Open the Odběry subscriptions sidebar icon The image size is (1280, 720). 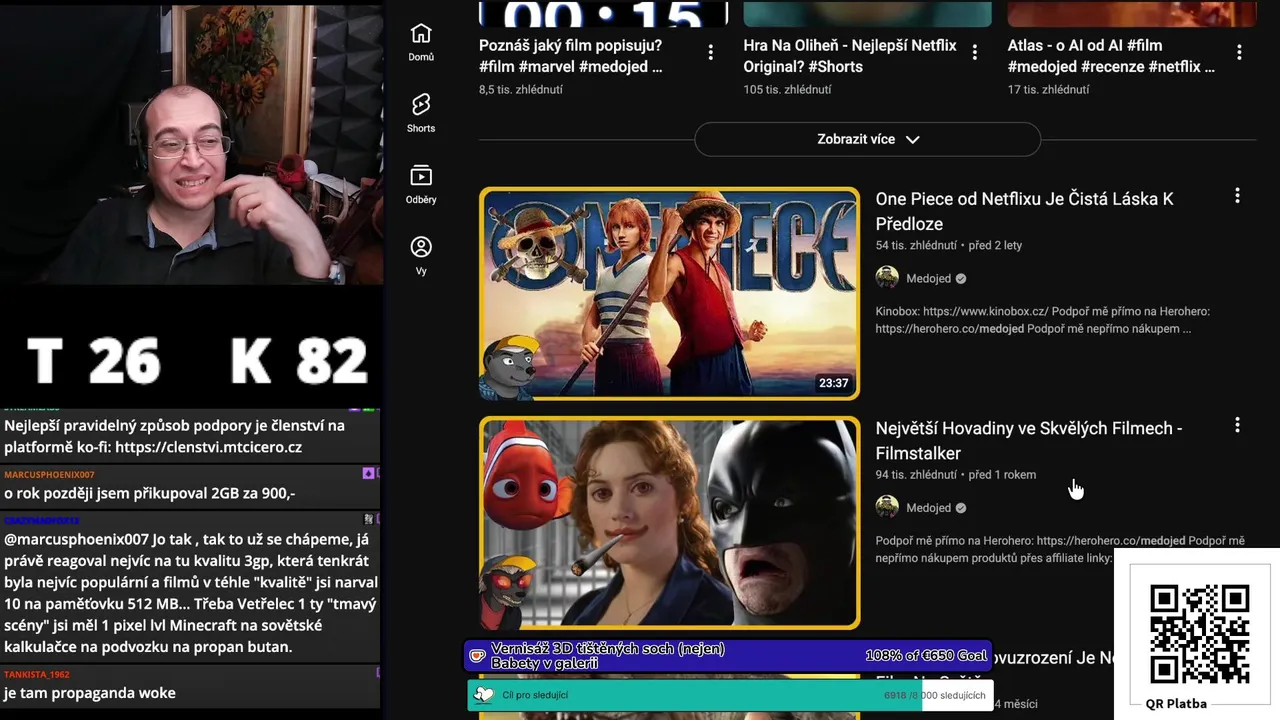tap(421, 185)
